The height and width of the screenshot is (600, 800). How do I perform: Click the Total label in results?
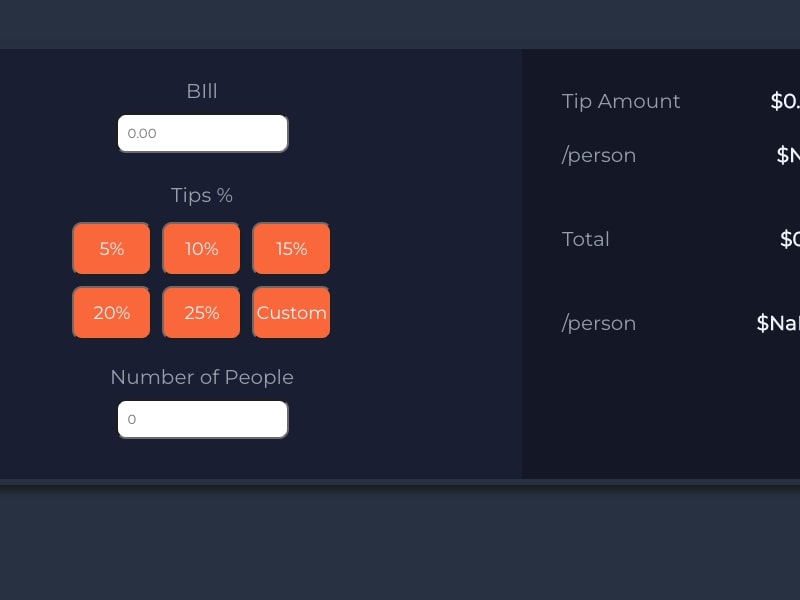586,239
